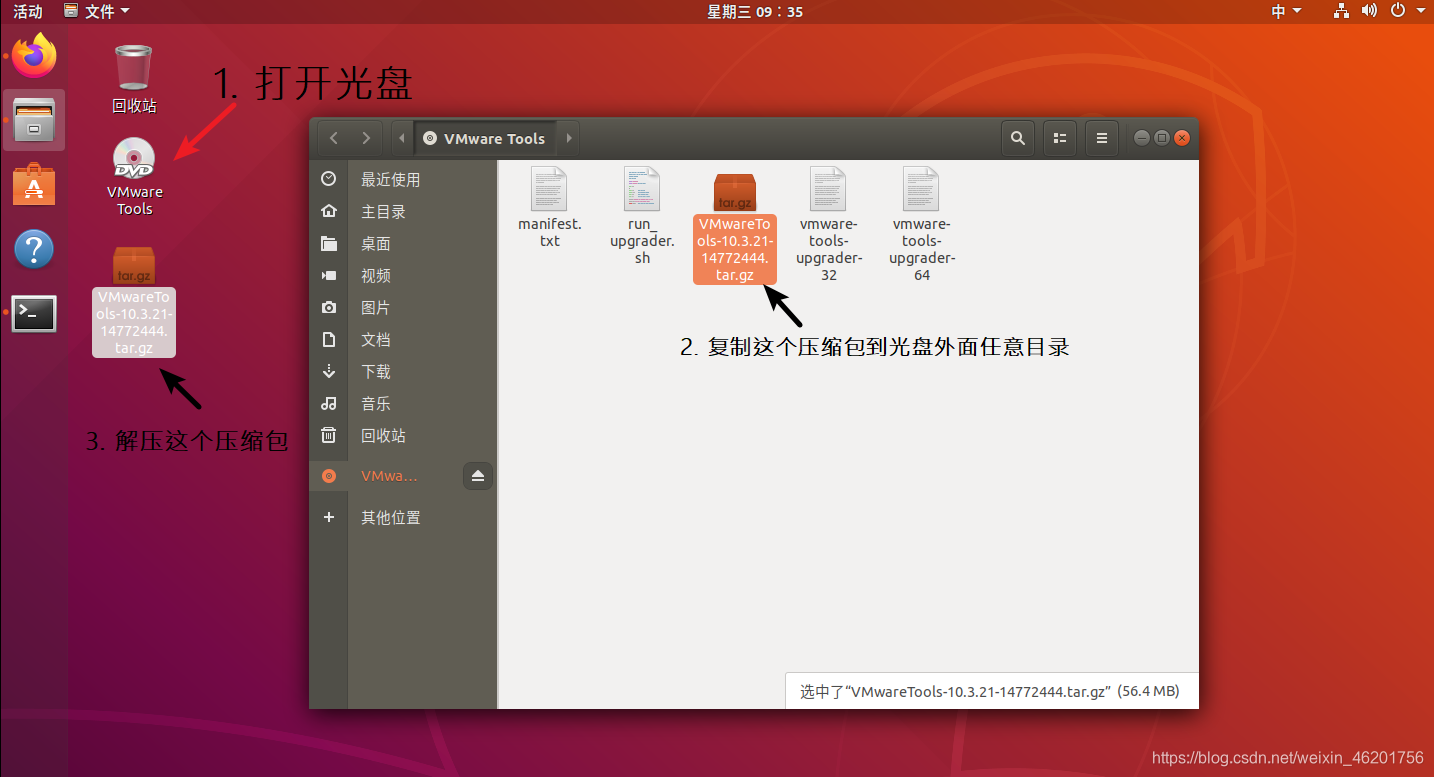The image size is (1434, 777).
Task: Select the Trash icon on the desktop
Action: click(x=134, y=79)
